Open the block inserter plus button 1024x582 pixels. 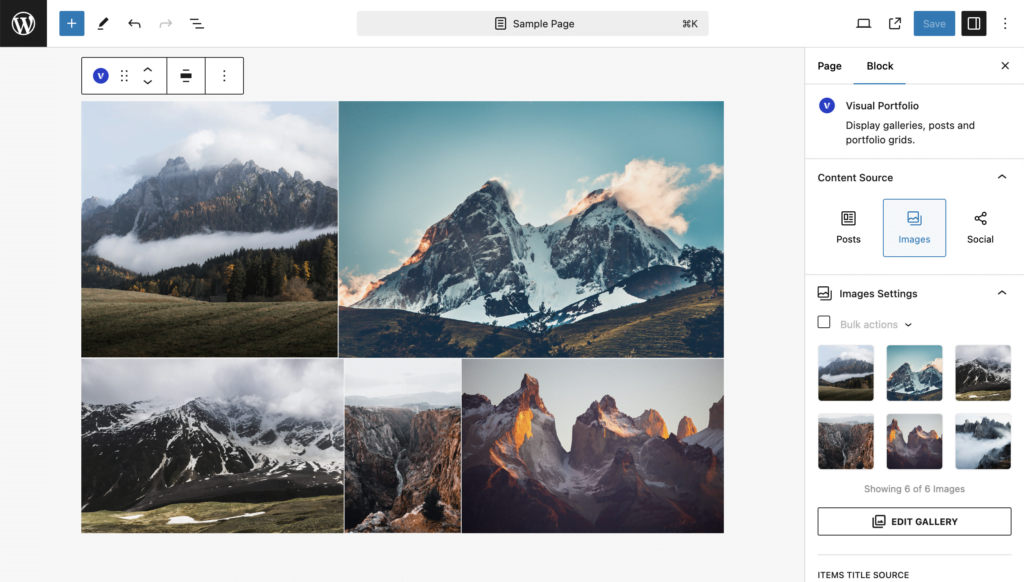pyautogui.click(x=72, y=24)
